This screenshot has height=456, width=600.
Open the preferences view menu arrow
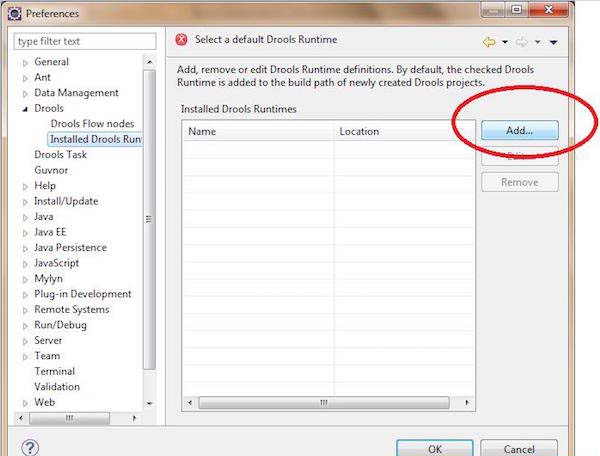point(554,42)
